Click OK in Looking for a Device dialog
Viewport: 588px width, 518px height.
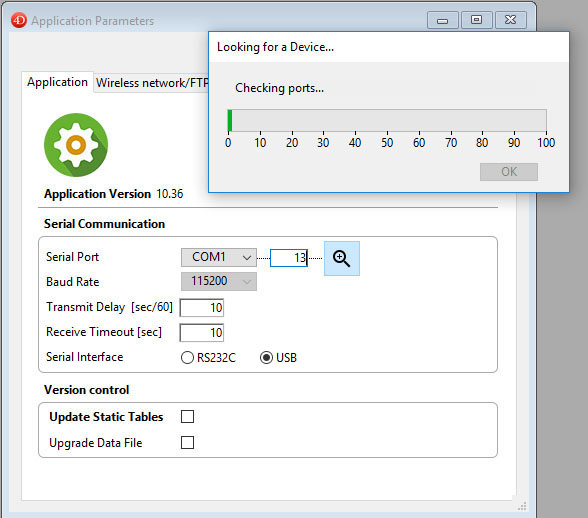tap(509, 172)
